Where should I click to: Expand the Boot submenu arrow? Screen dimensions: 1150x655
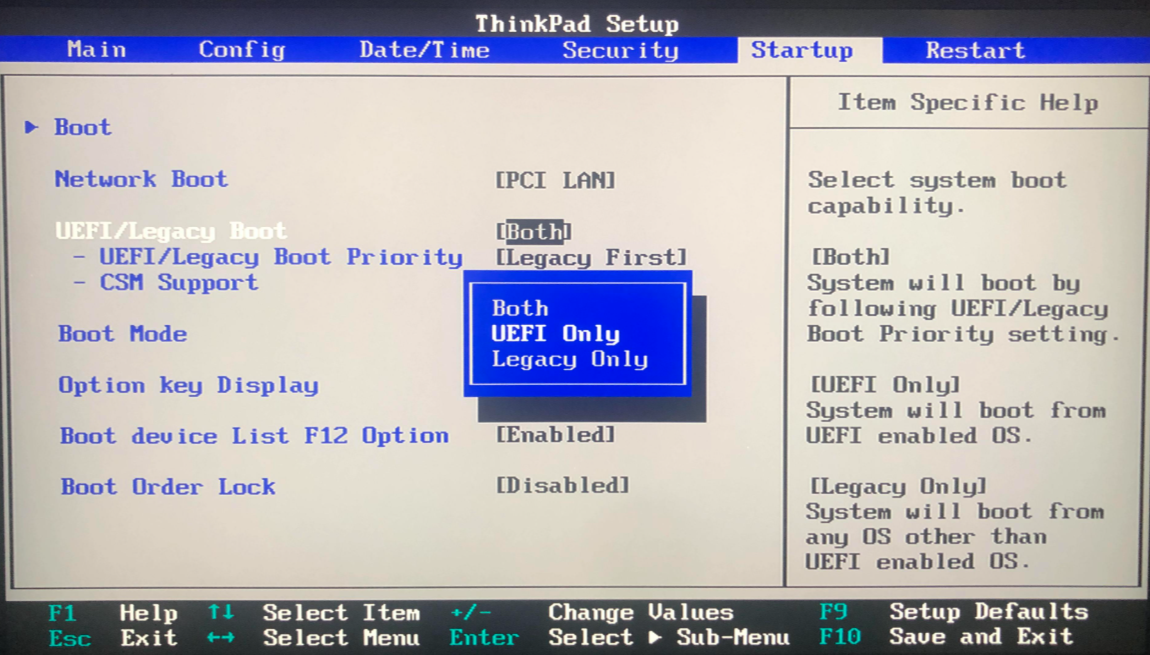pos(31,127)
